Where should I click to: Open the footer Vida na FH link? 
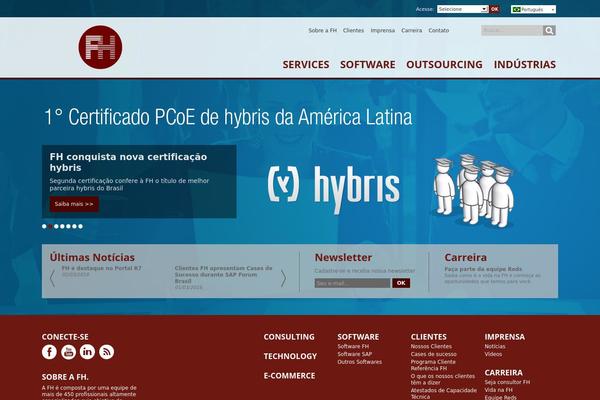click(x=499, y=390)
